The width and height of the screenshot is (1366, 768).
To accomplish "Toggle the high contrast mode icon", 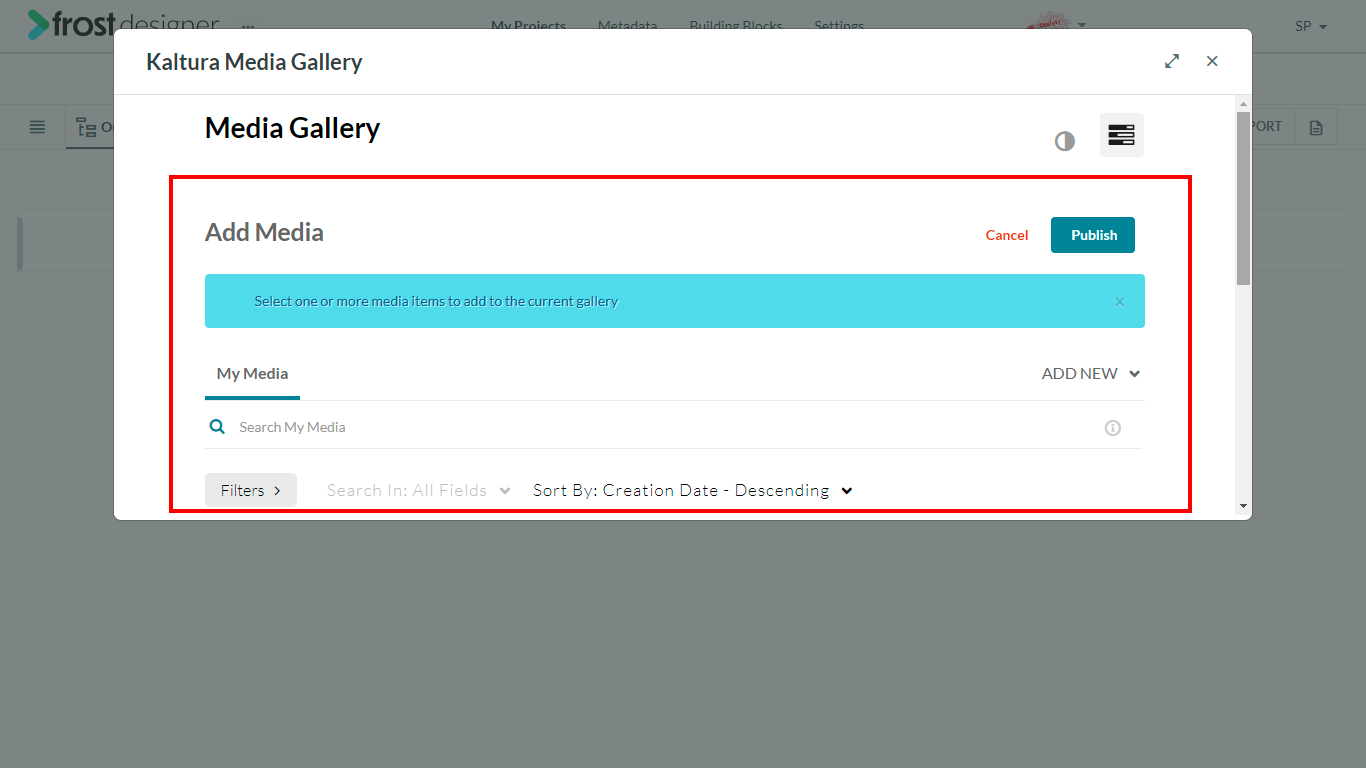I will click(x=1065, y=141).
